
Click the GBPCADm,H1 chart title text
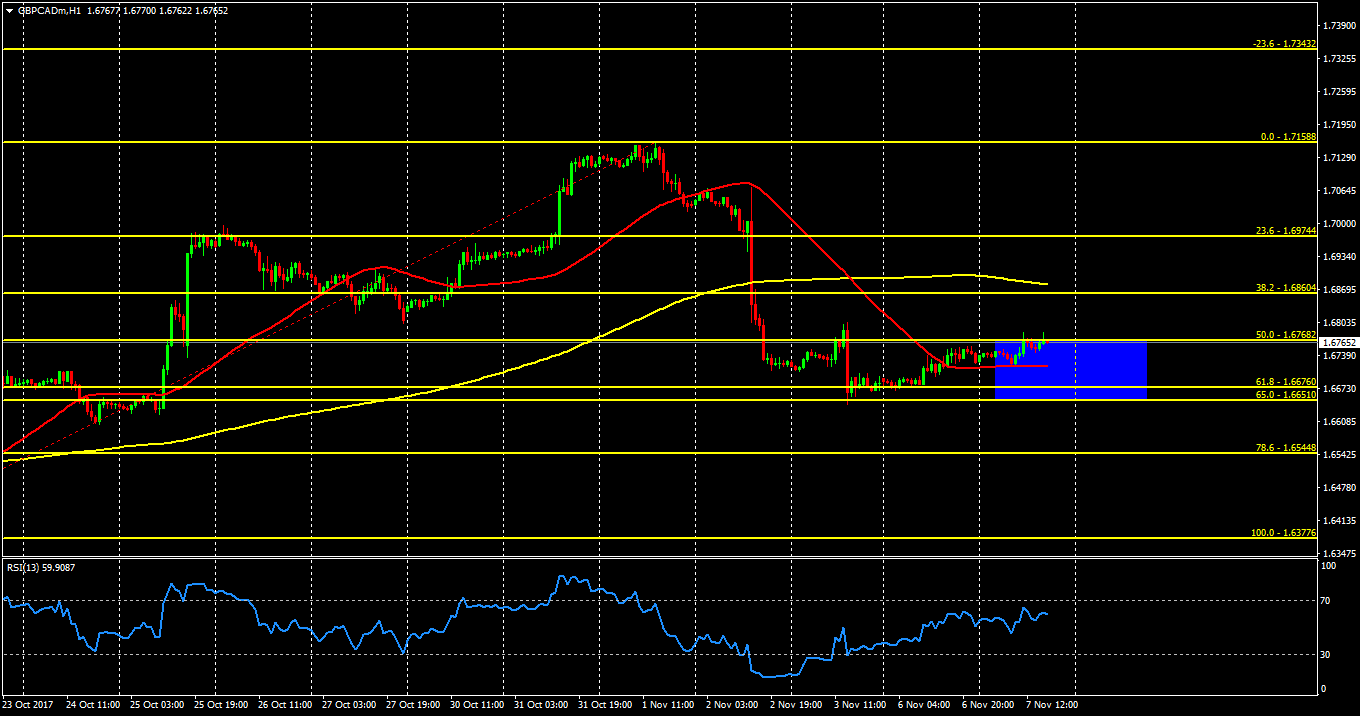point(49,9)
